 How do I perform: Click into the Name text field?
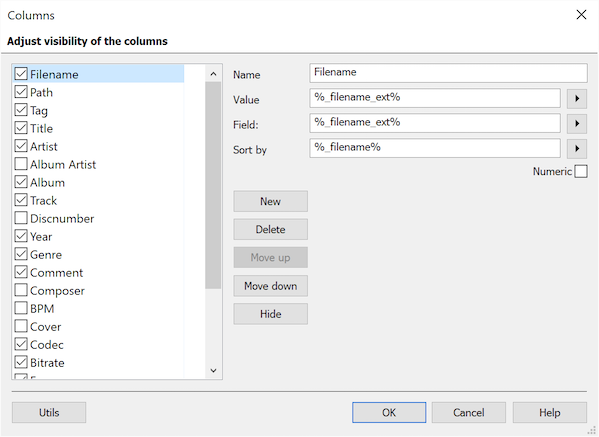tap(448, 73)
